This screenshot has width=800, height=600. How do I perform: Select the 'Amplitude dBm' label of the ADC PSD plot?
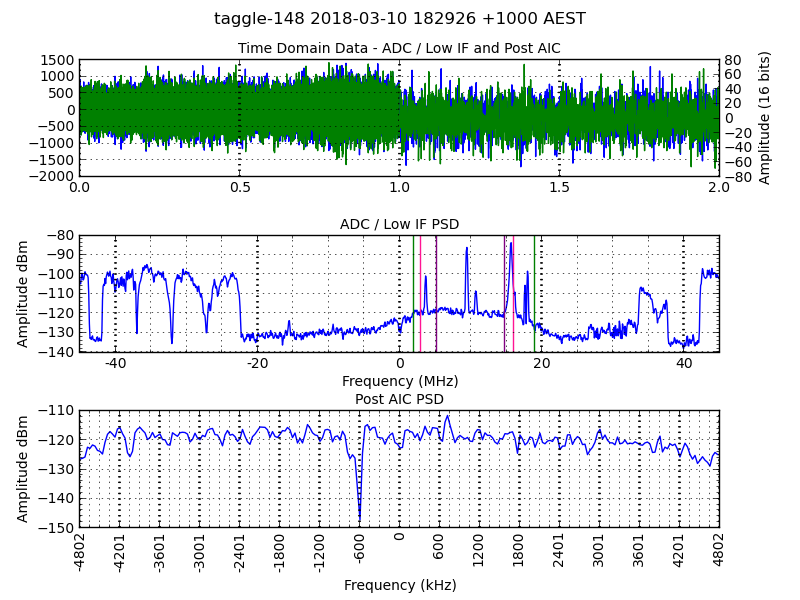(x=22, y=294)
